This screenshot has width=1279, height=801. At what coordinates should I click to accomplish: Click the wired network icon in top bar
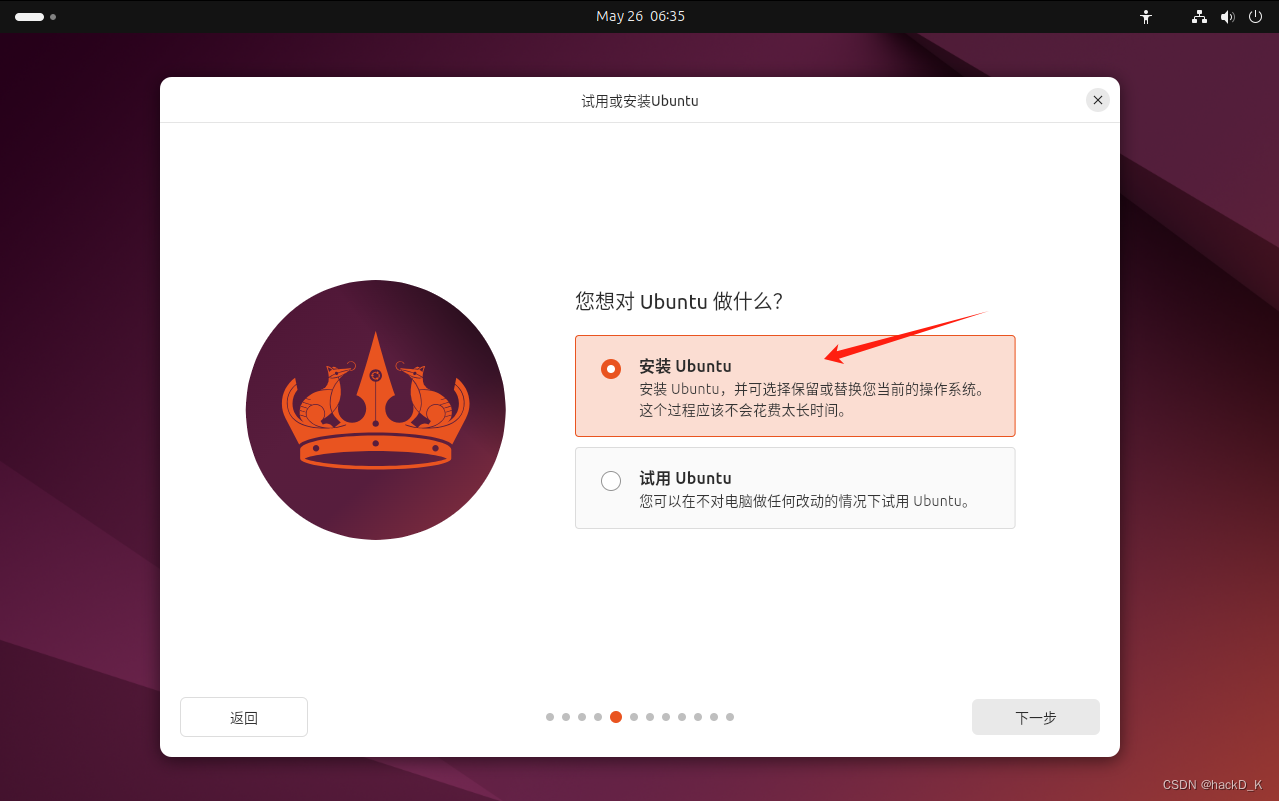point(1199,17)
